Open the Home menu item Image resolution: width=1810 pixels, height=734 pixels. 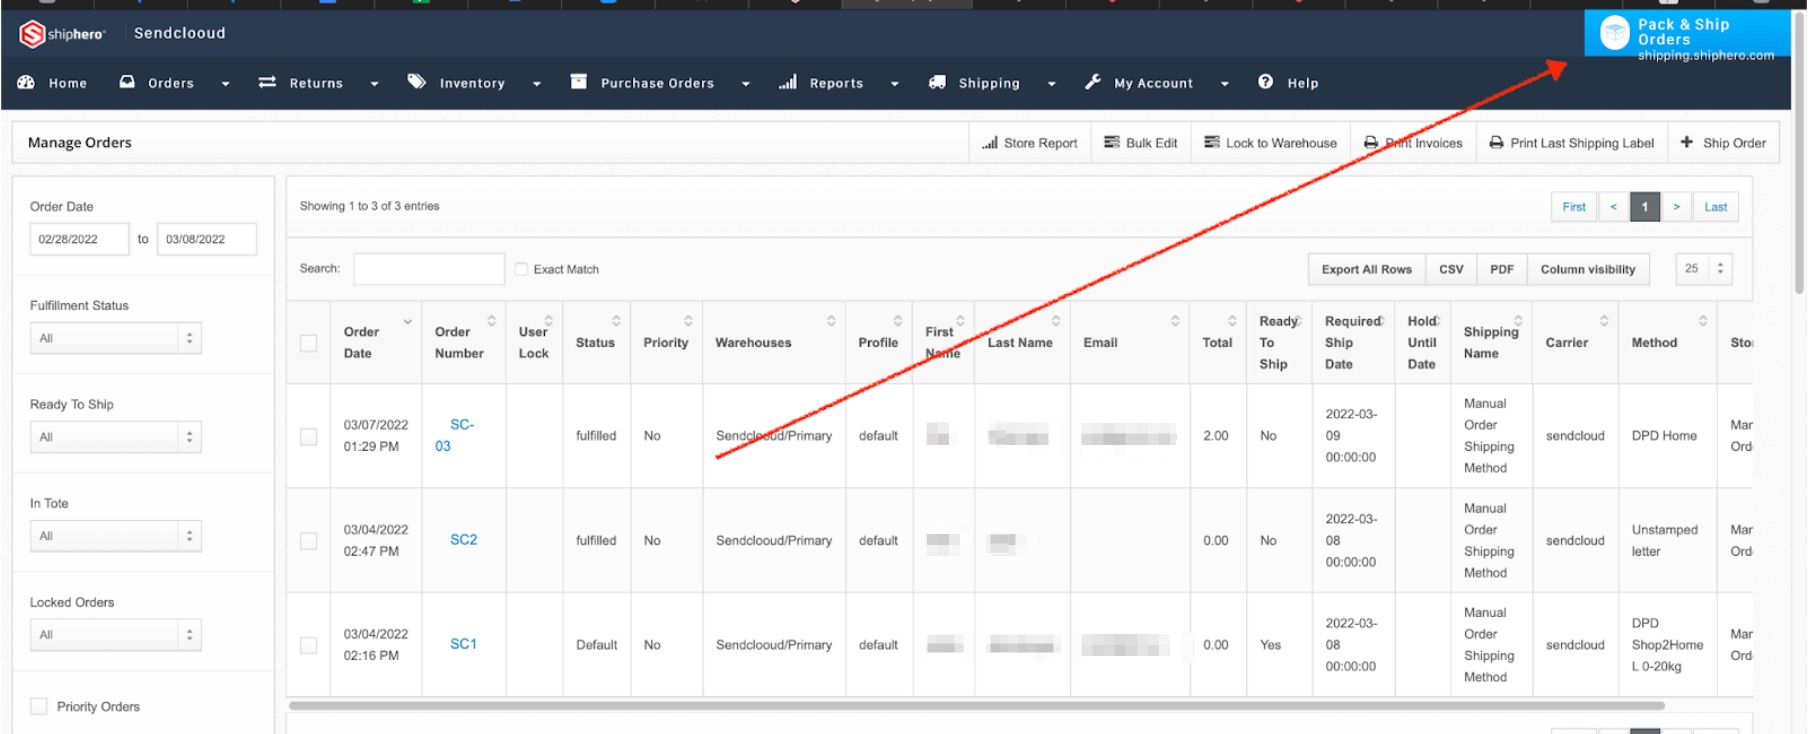coord(68,83)
